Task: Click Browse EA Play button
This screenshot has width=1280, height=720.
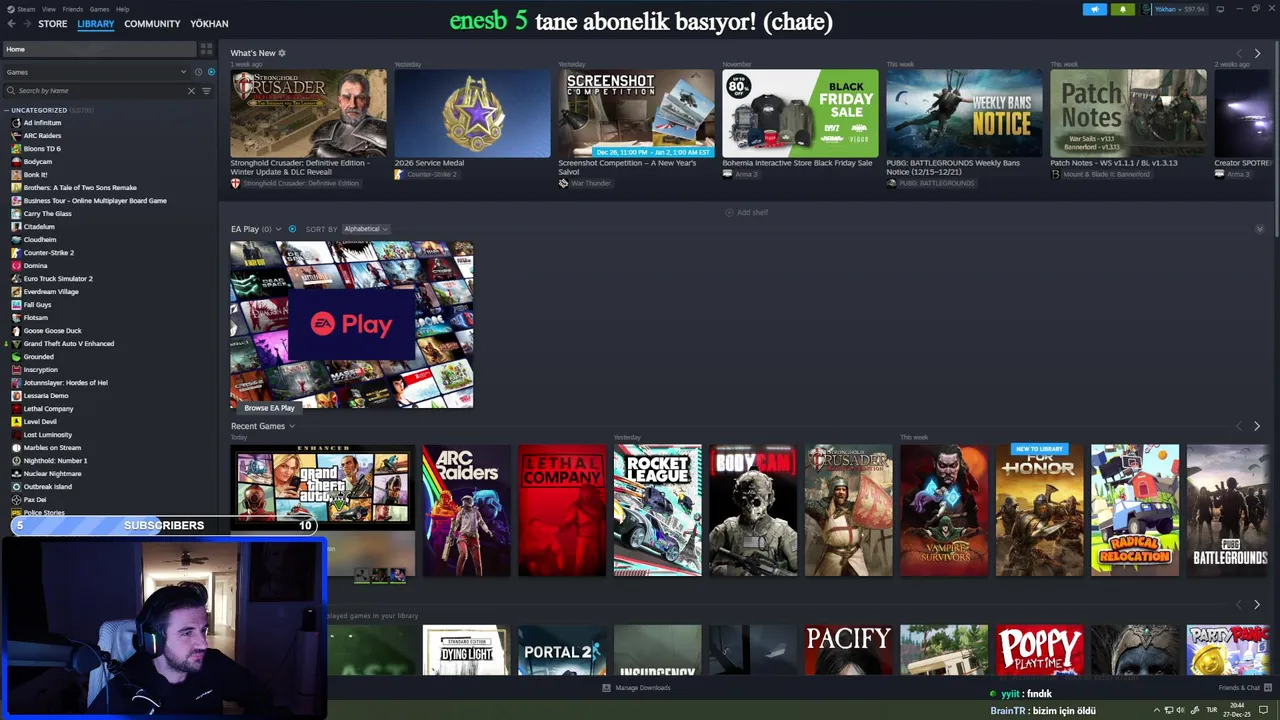Action: [x=269, y=408]
